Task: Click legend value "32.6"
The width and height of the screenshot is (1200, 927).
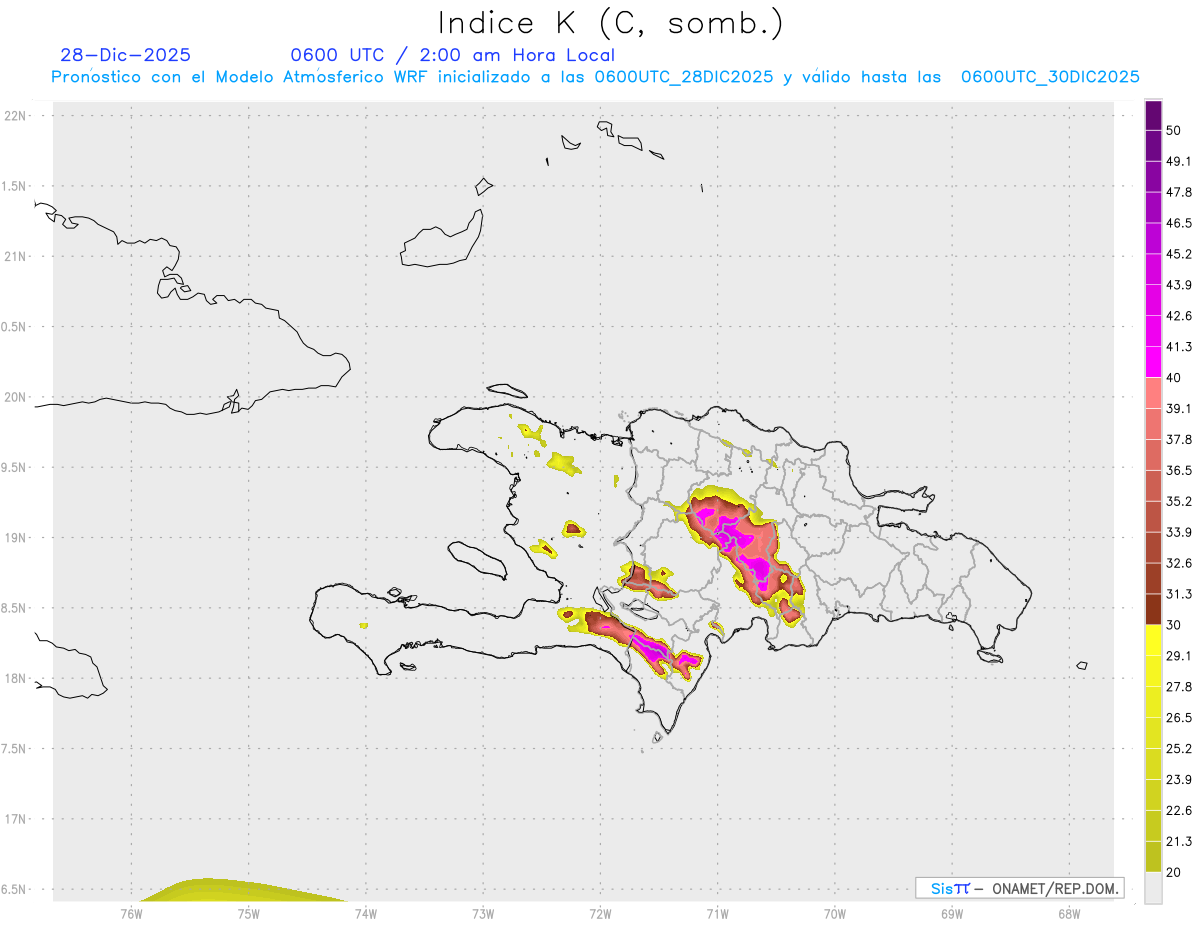Action: [1179, 563]
